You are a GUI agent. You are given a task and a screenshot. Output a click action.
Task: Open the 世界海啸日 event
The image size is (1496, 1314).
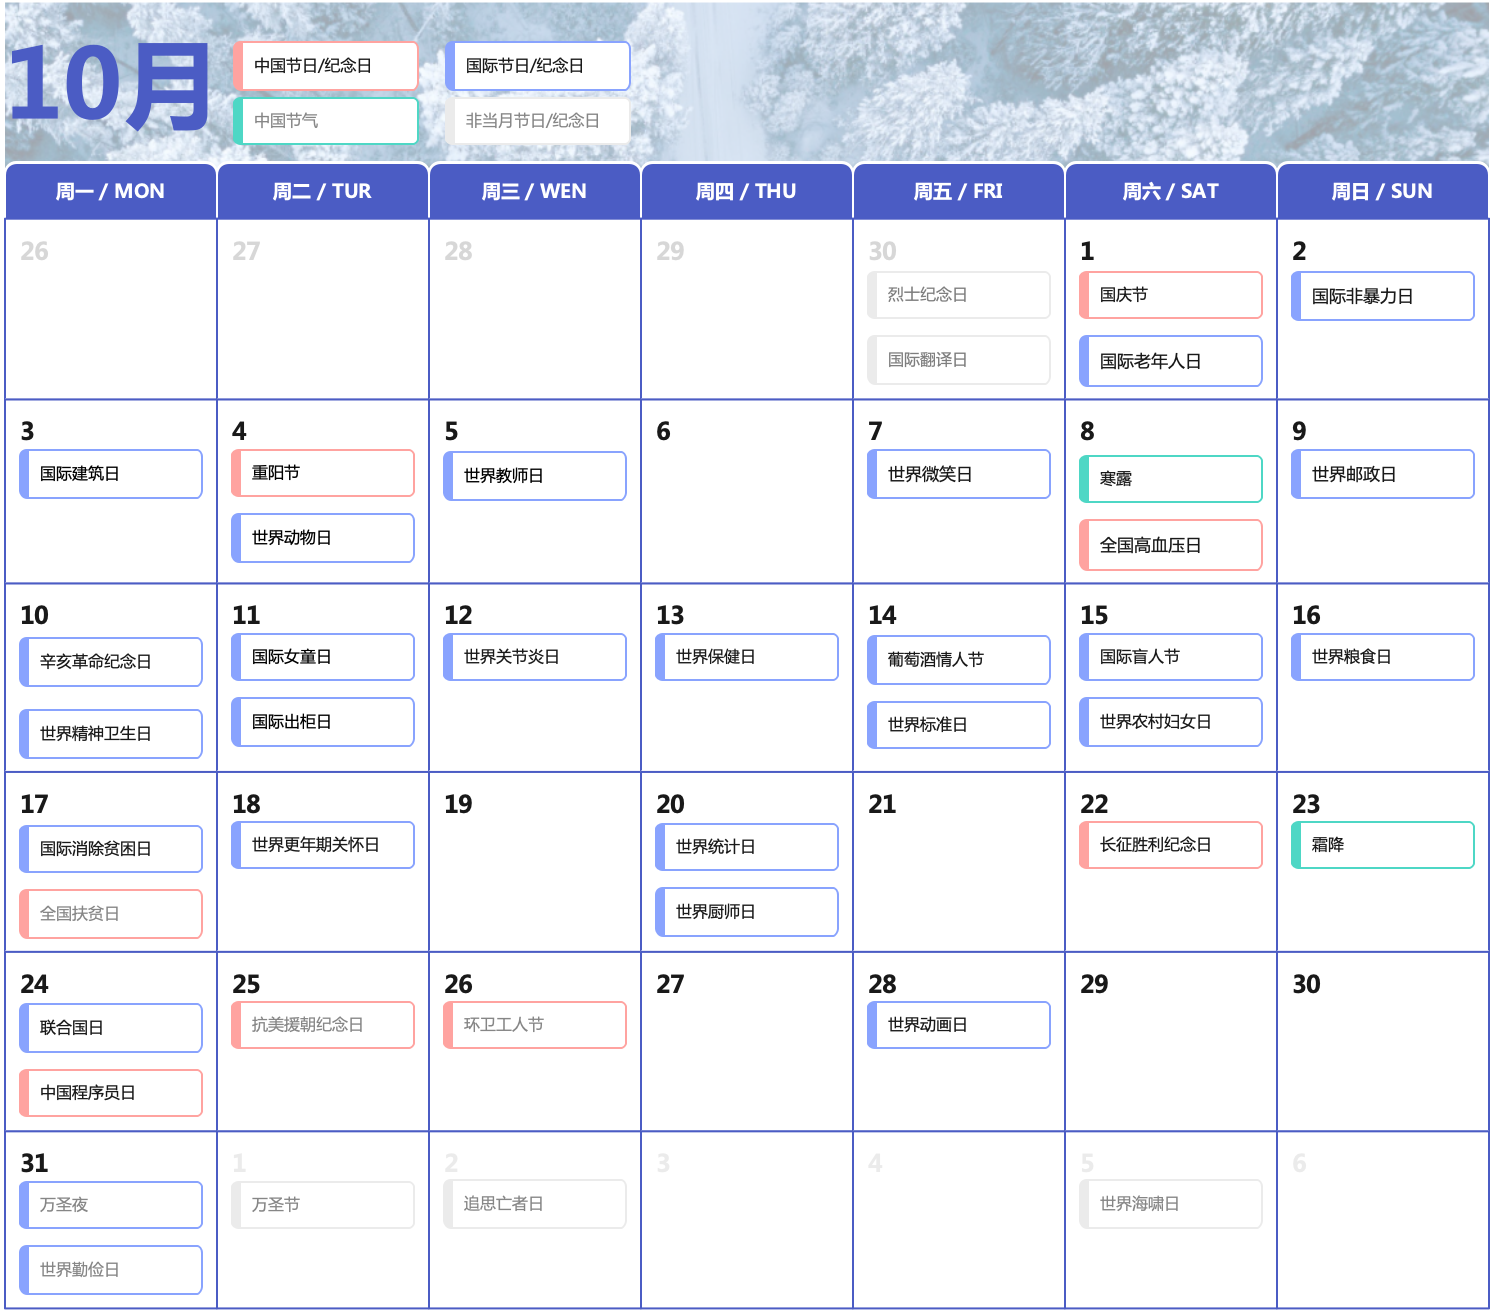[1171, 1204]
